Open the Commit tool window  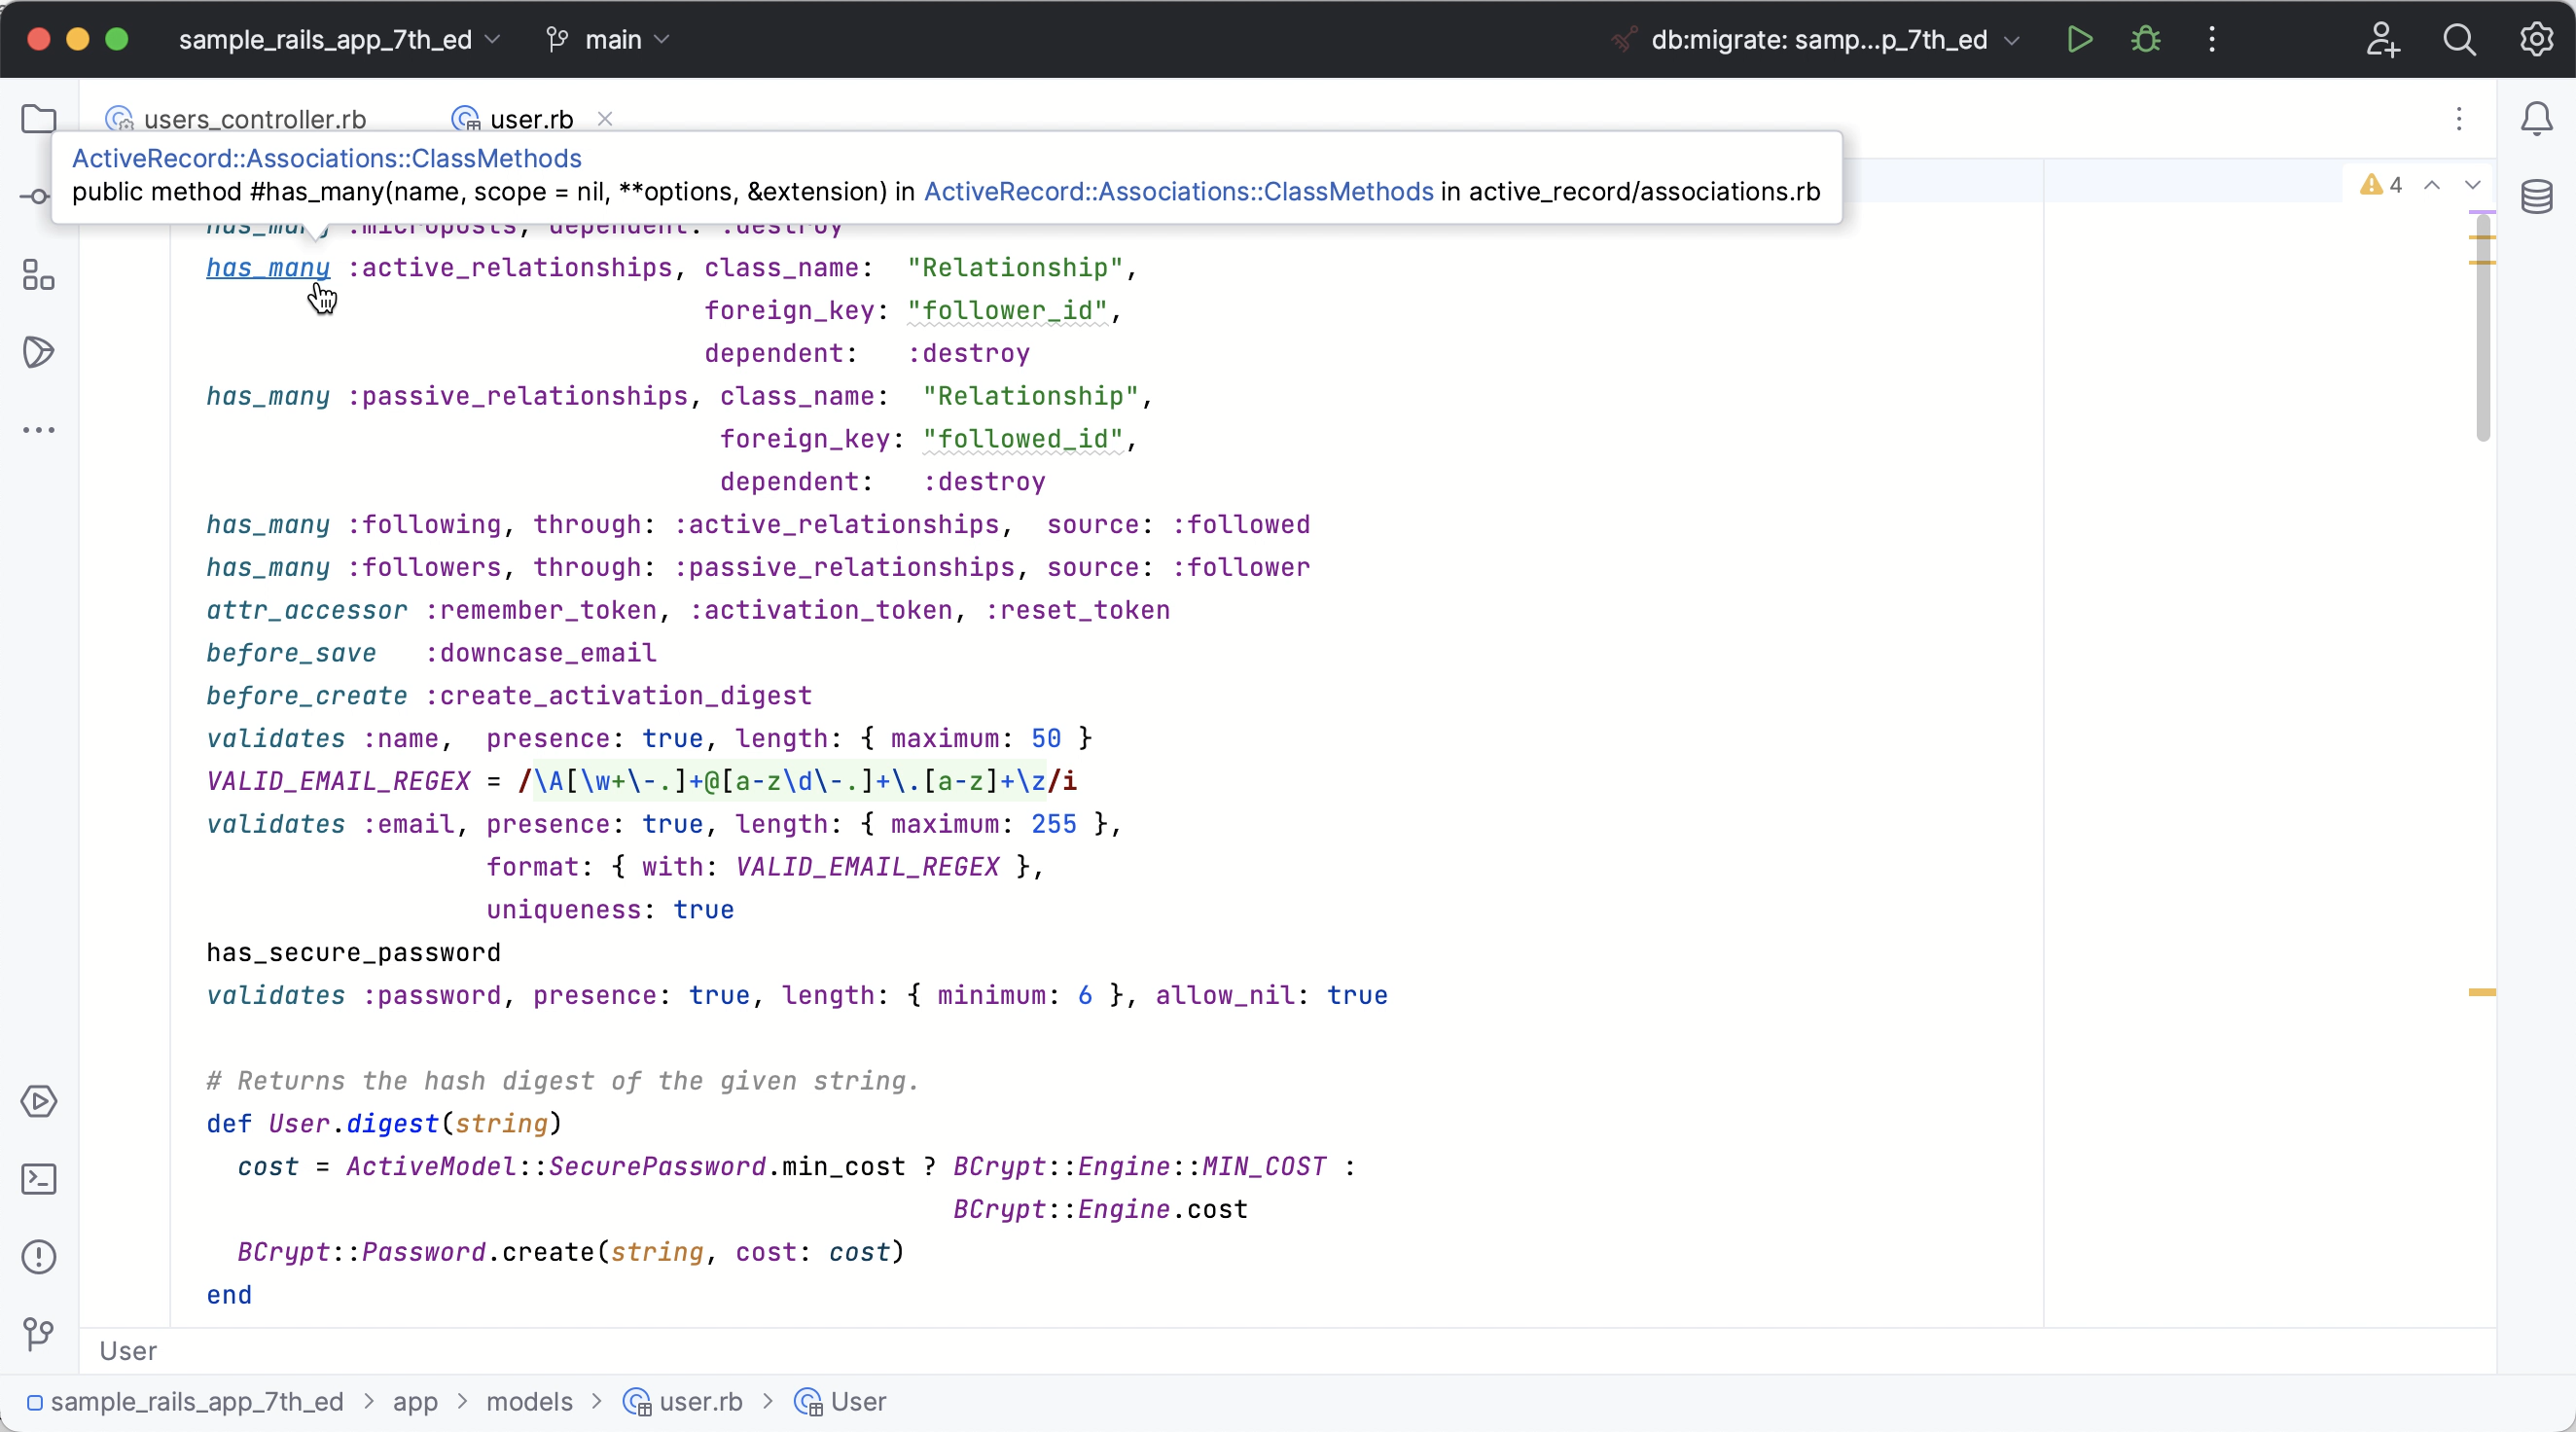[38, 197]
